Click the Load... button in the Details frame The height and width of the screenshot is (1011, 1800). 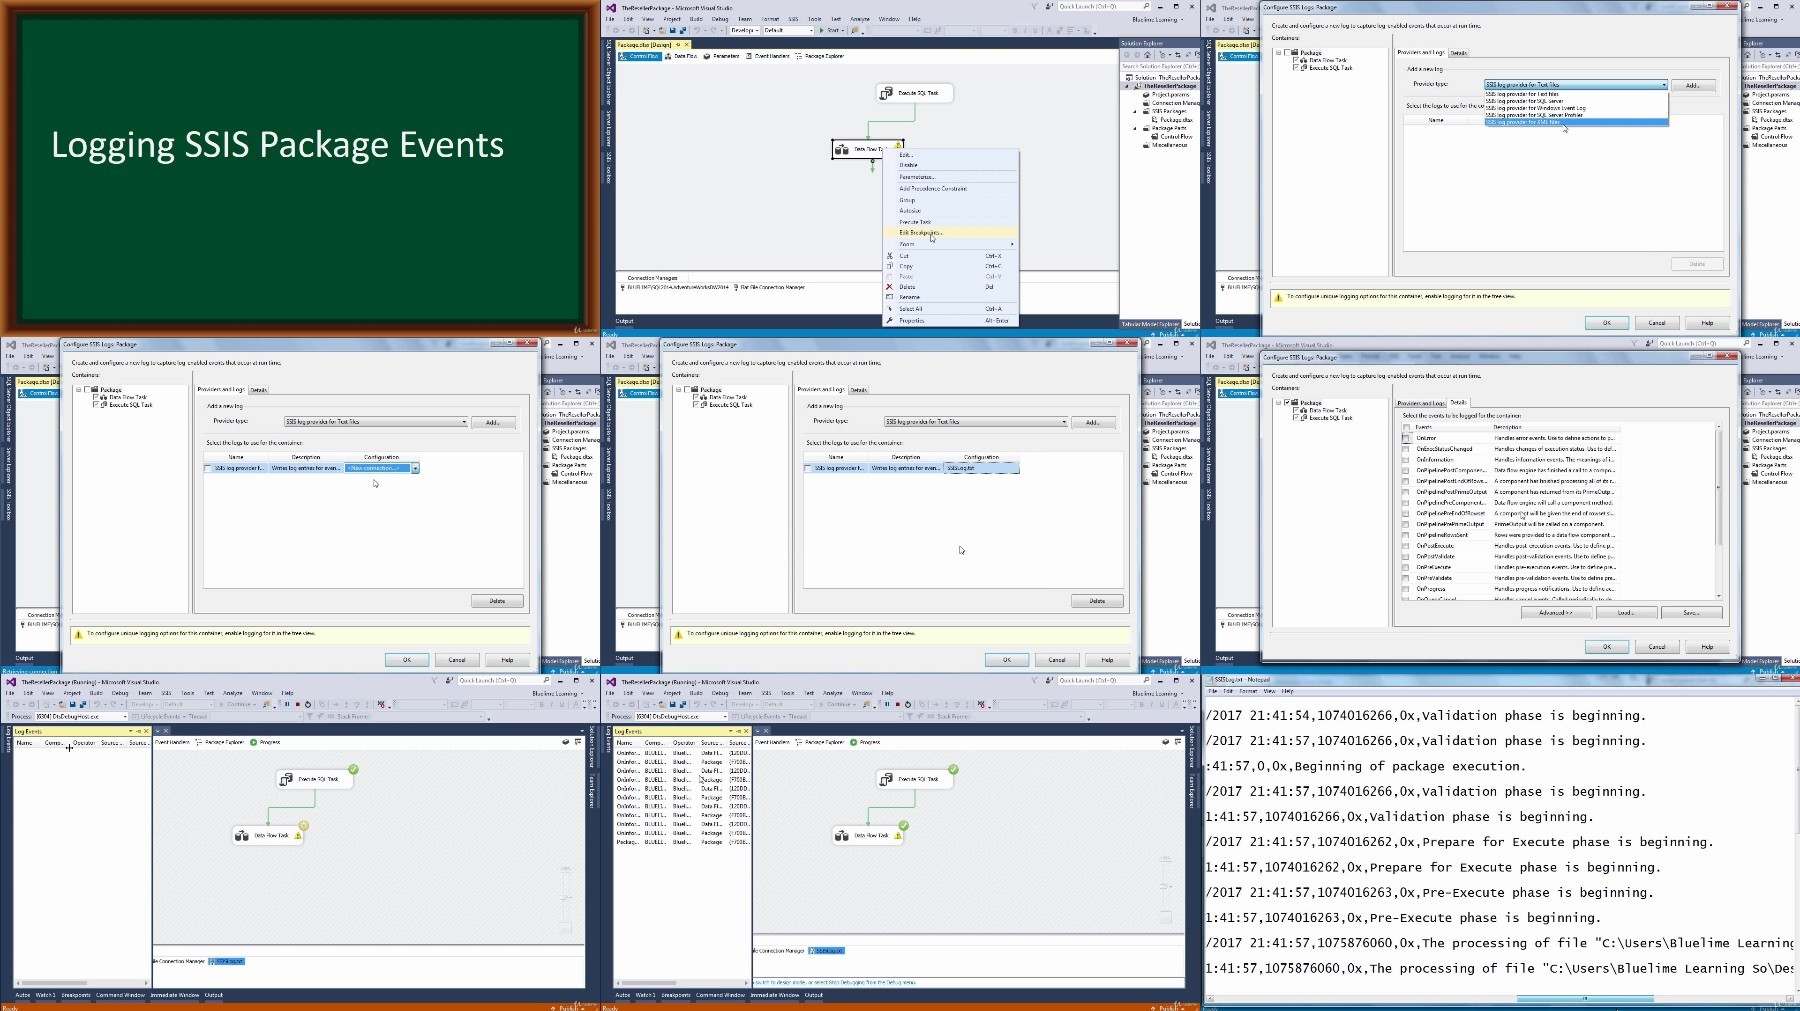(1625, 613)
